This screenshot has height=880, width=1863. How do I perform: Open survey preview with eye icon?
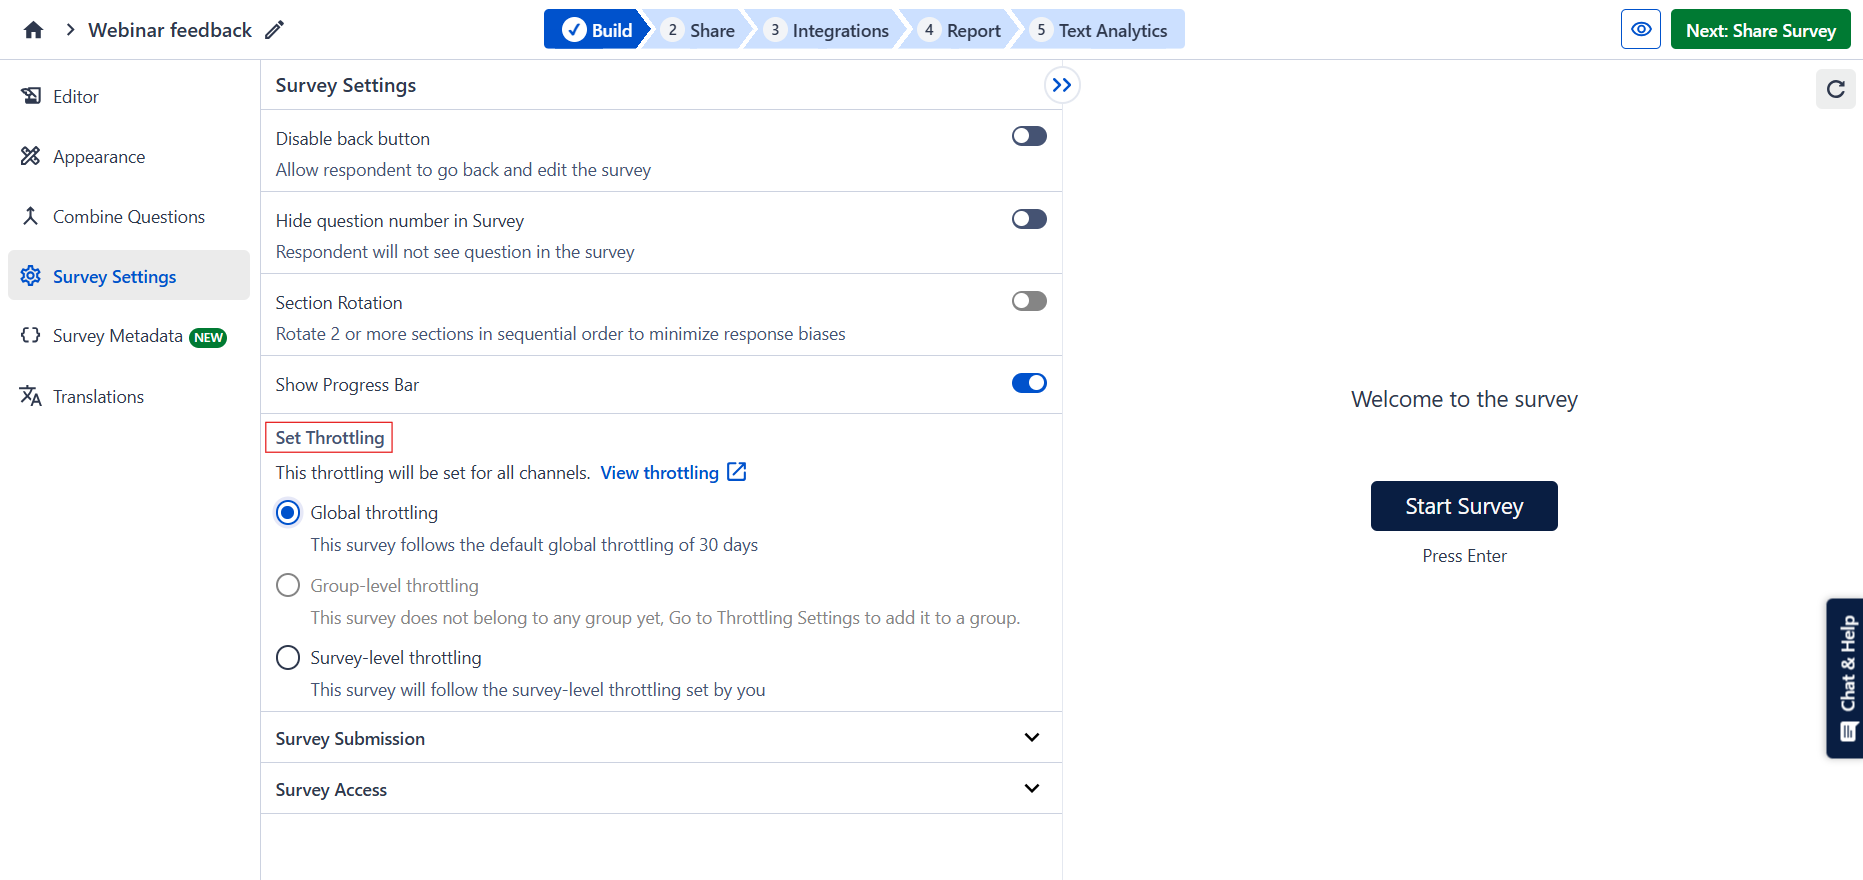(x=1640, y=30)
